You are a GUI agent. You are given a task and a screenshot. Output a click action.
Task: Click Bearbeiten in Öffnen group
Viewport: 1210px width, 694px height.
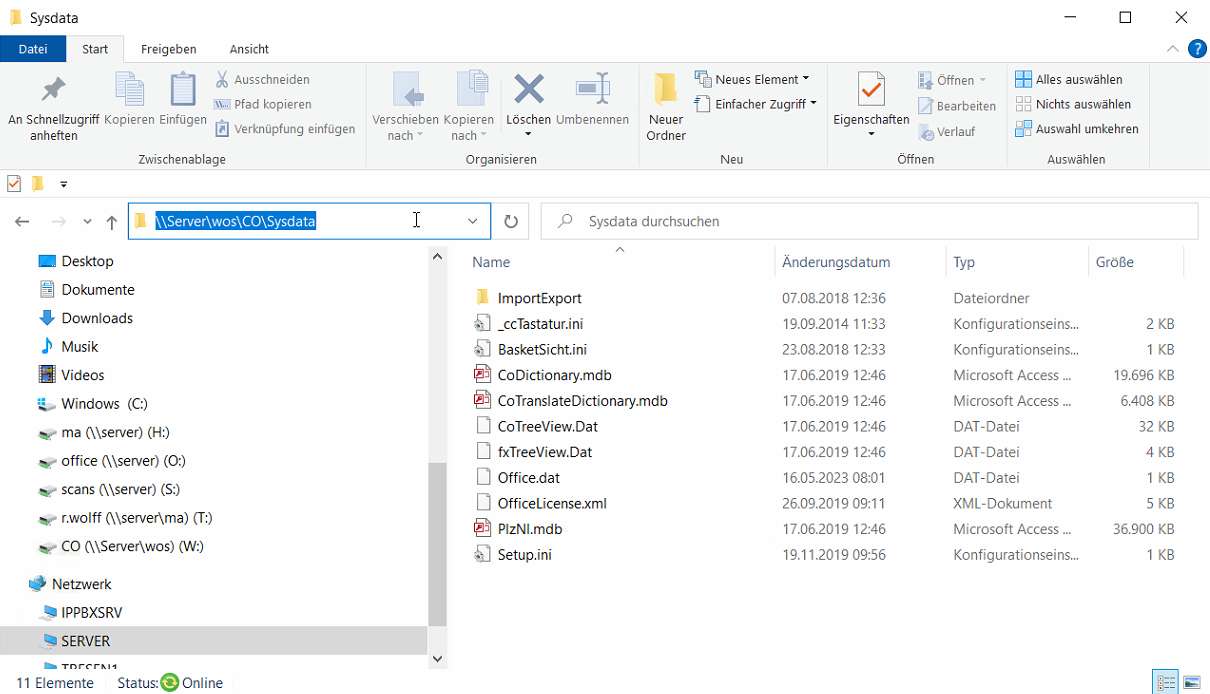[957, 106]
